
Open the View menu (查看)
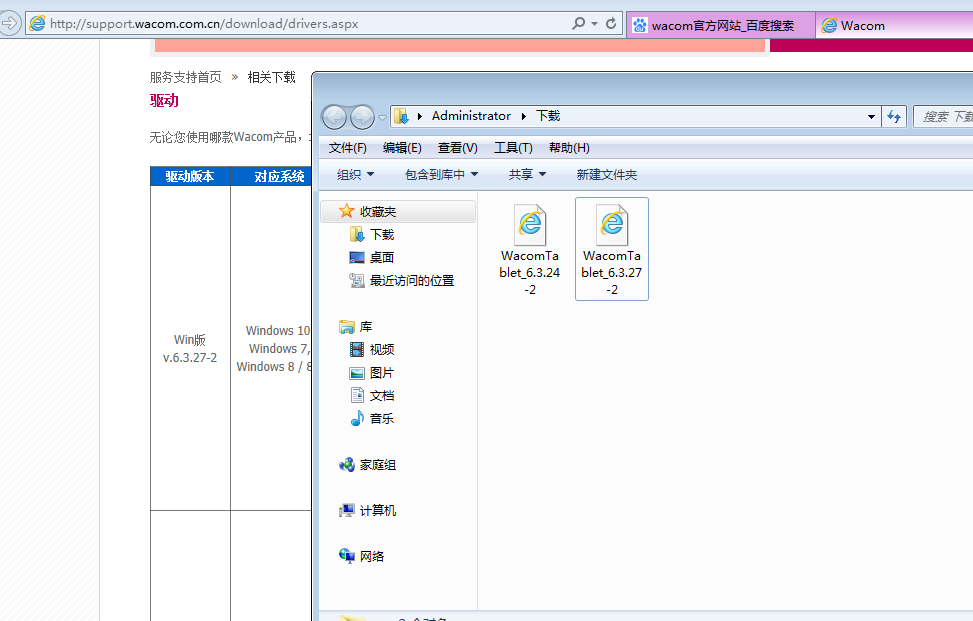457,148
